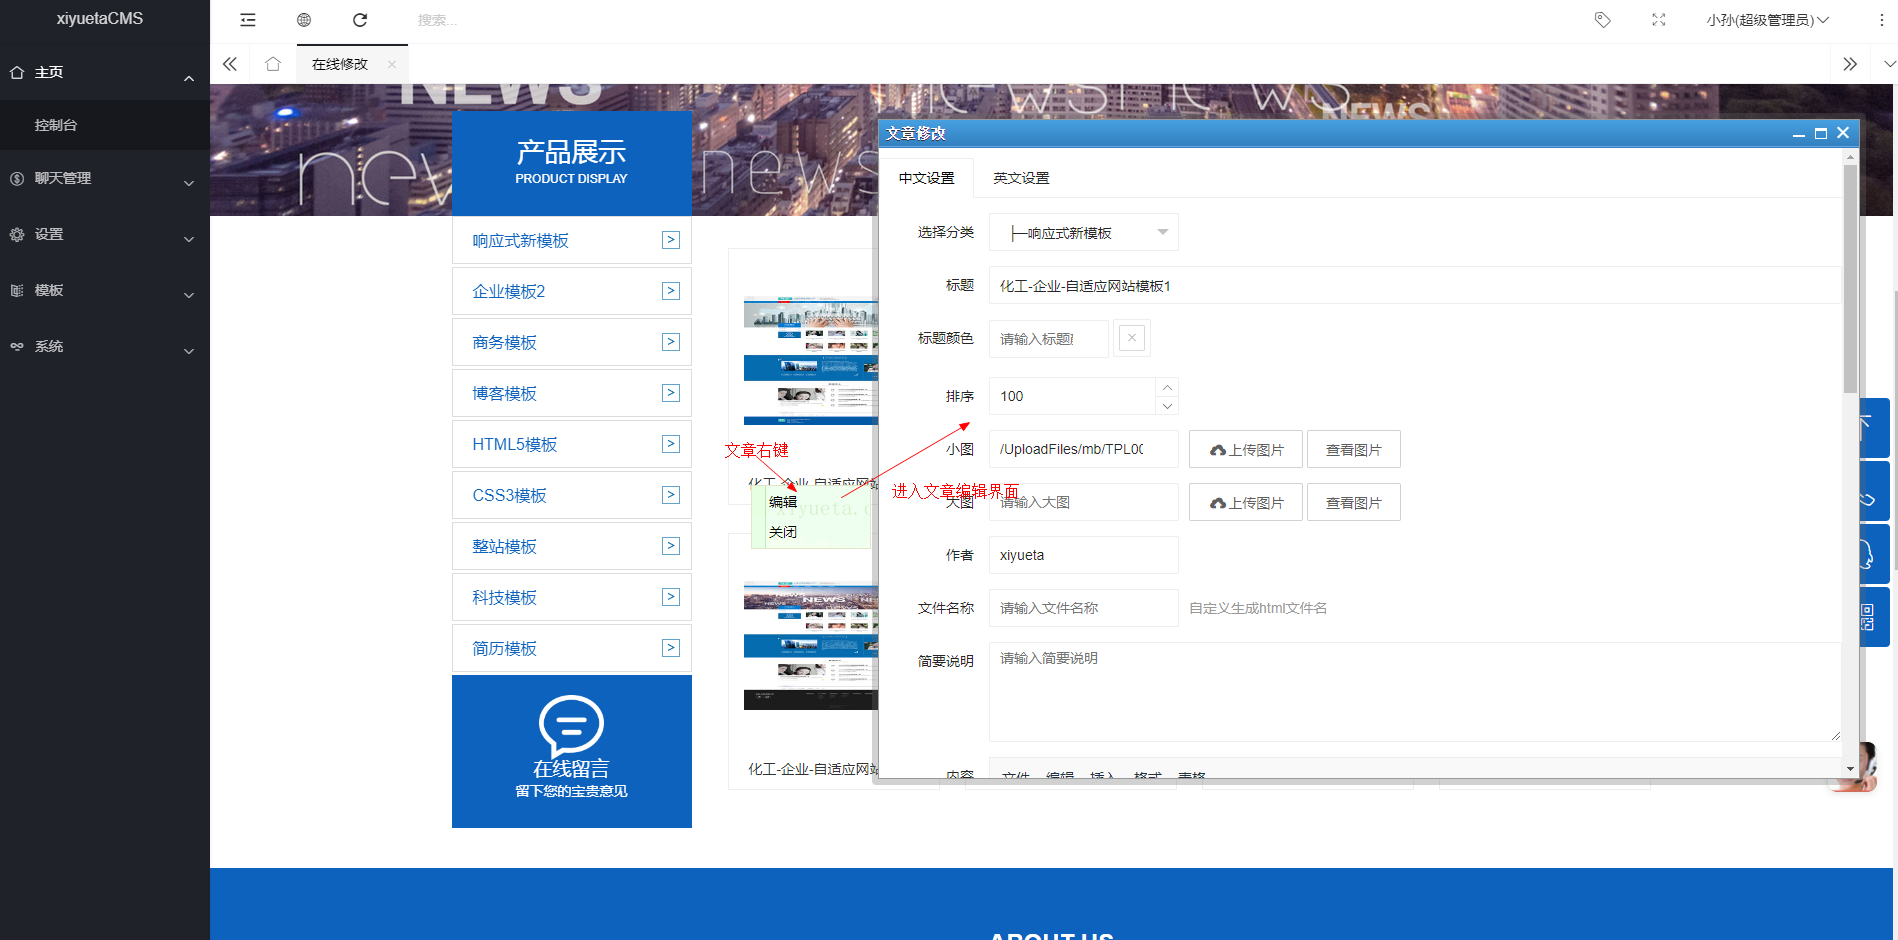1898x940 pixels.
Task: Click the home icon beside the tab bar
Action: tap(273, 63)
